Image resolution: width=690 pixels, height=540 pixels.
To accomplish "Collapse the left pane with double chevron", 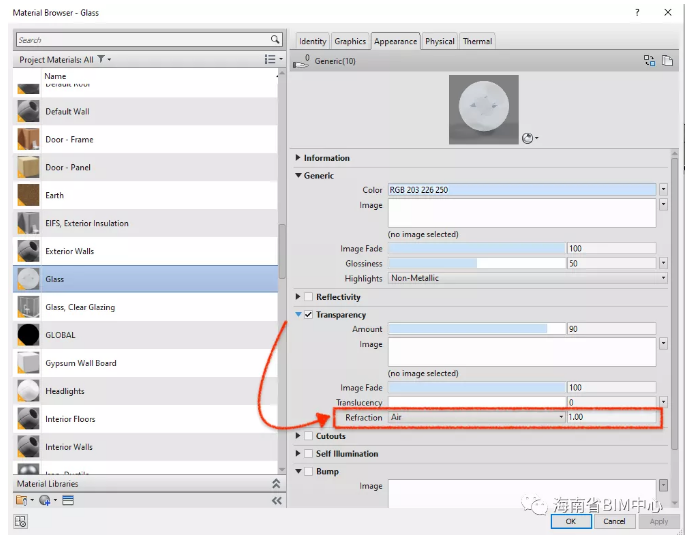I will [x=277, y=500].
